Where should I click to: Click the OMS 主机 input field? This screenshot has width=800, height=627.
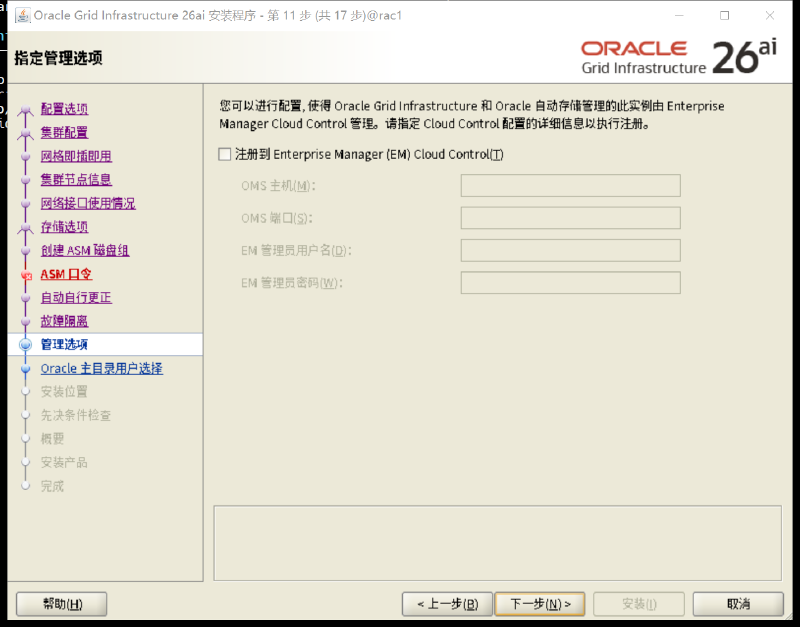coord(570,186)
